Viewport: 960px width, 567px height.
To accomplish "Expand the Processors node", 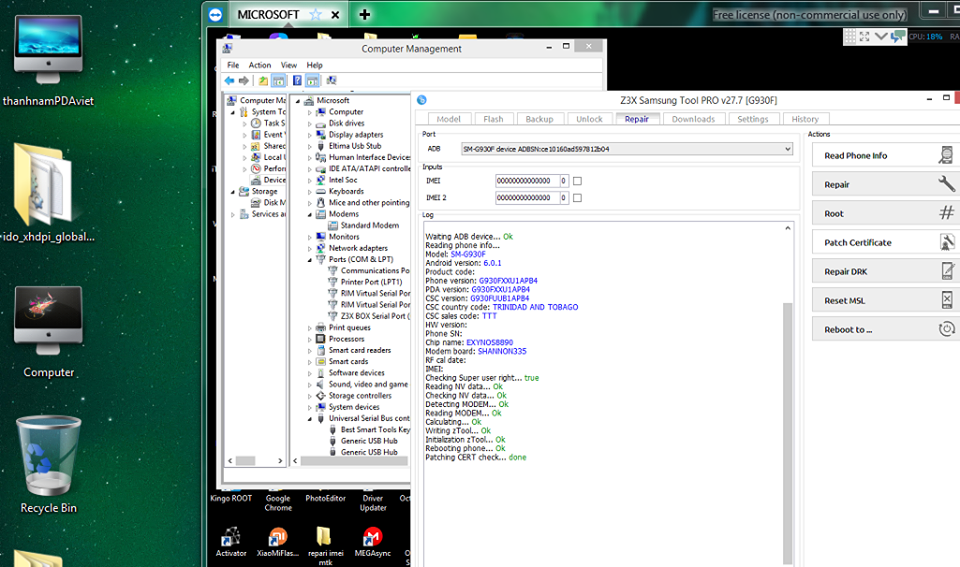I will point(310,339).
